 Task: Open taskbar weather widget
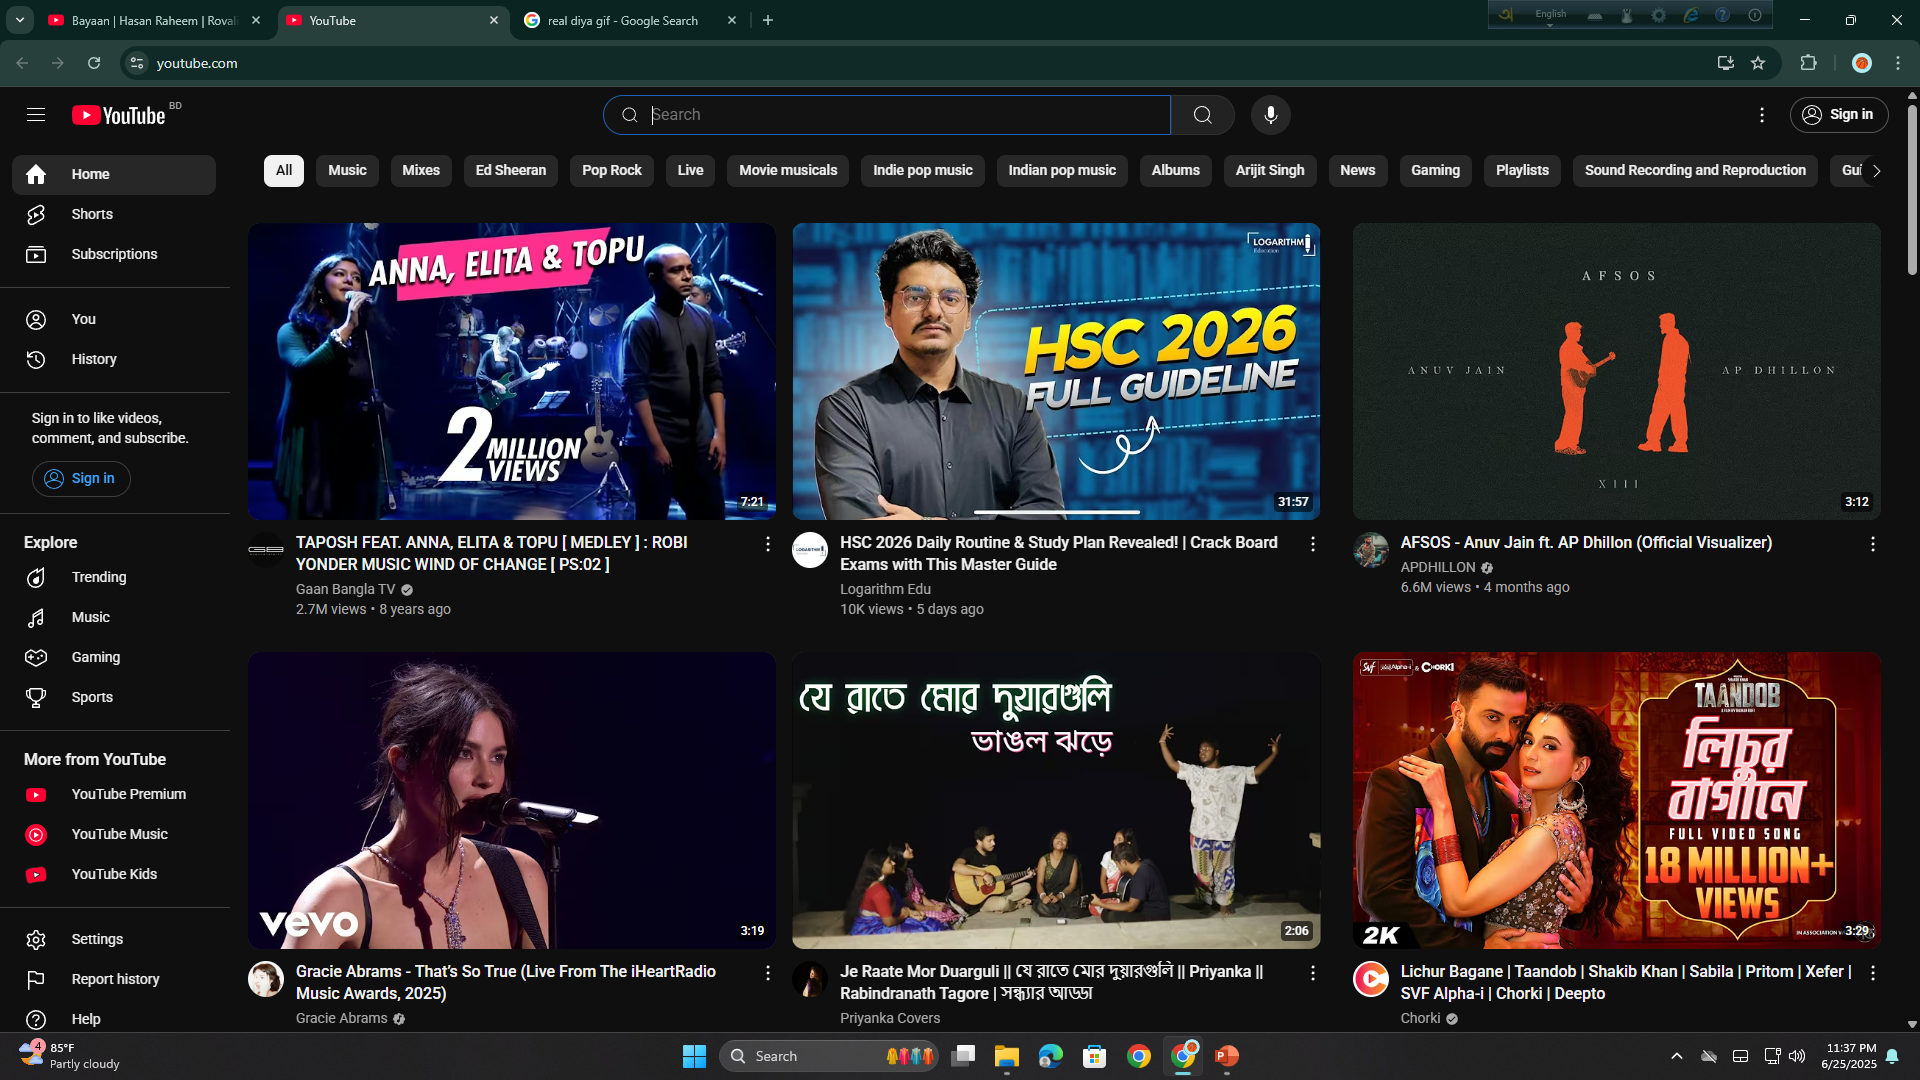[x=70, y=1056]
